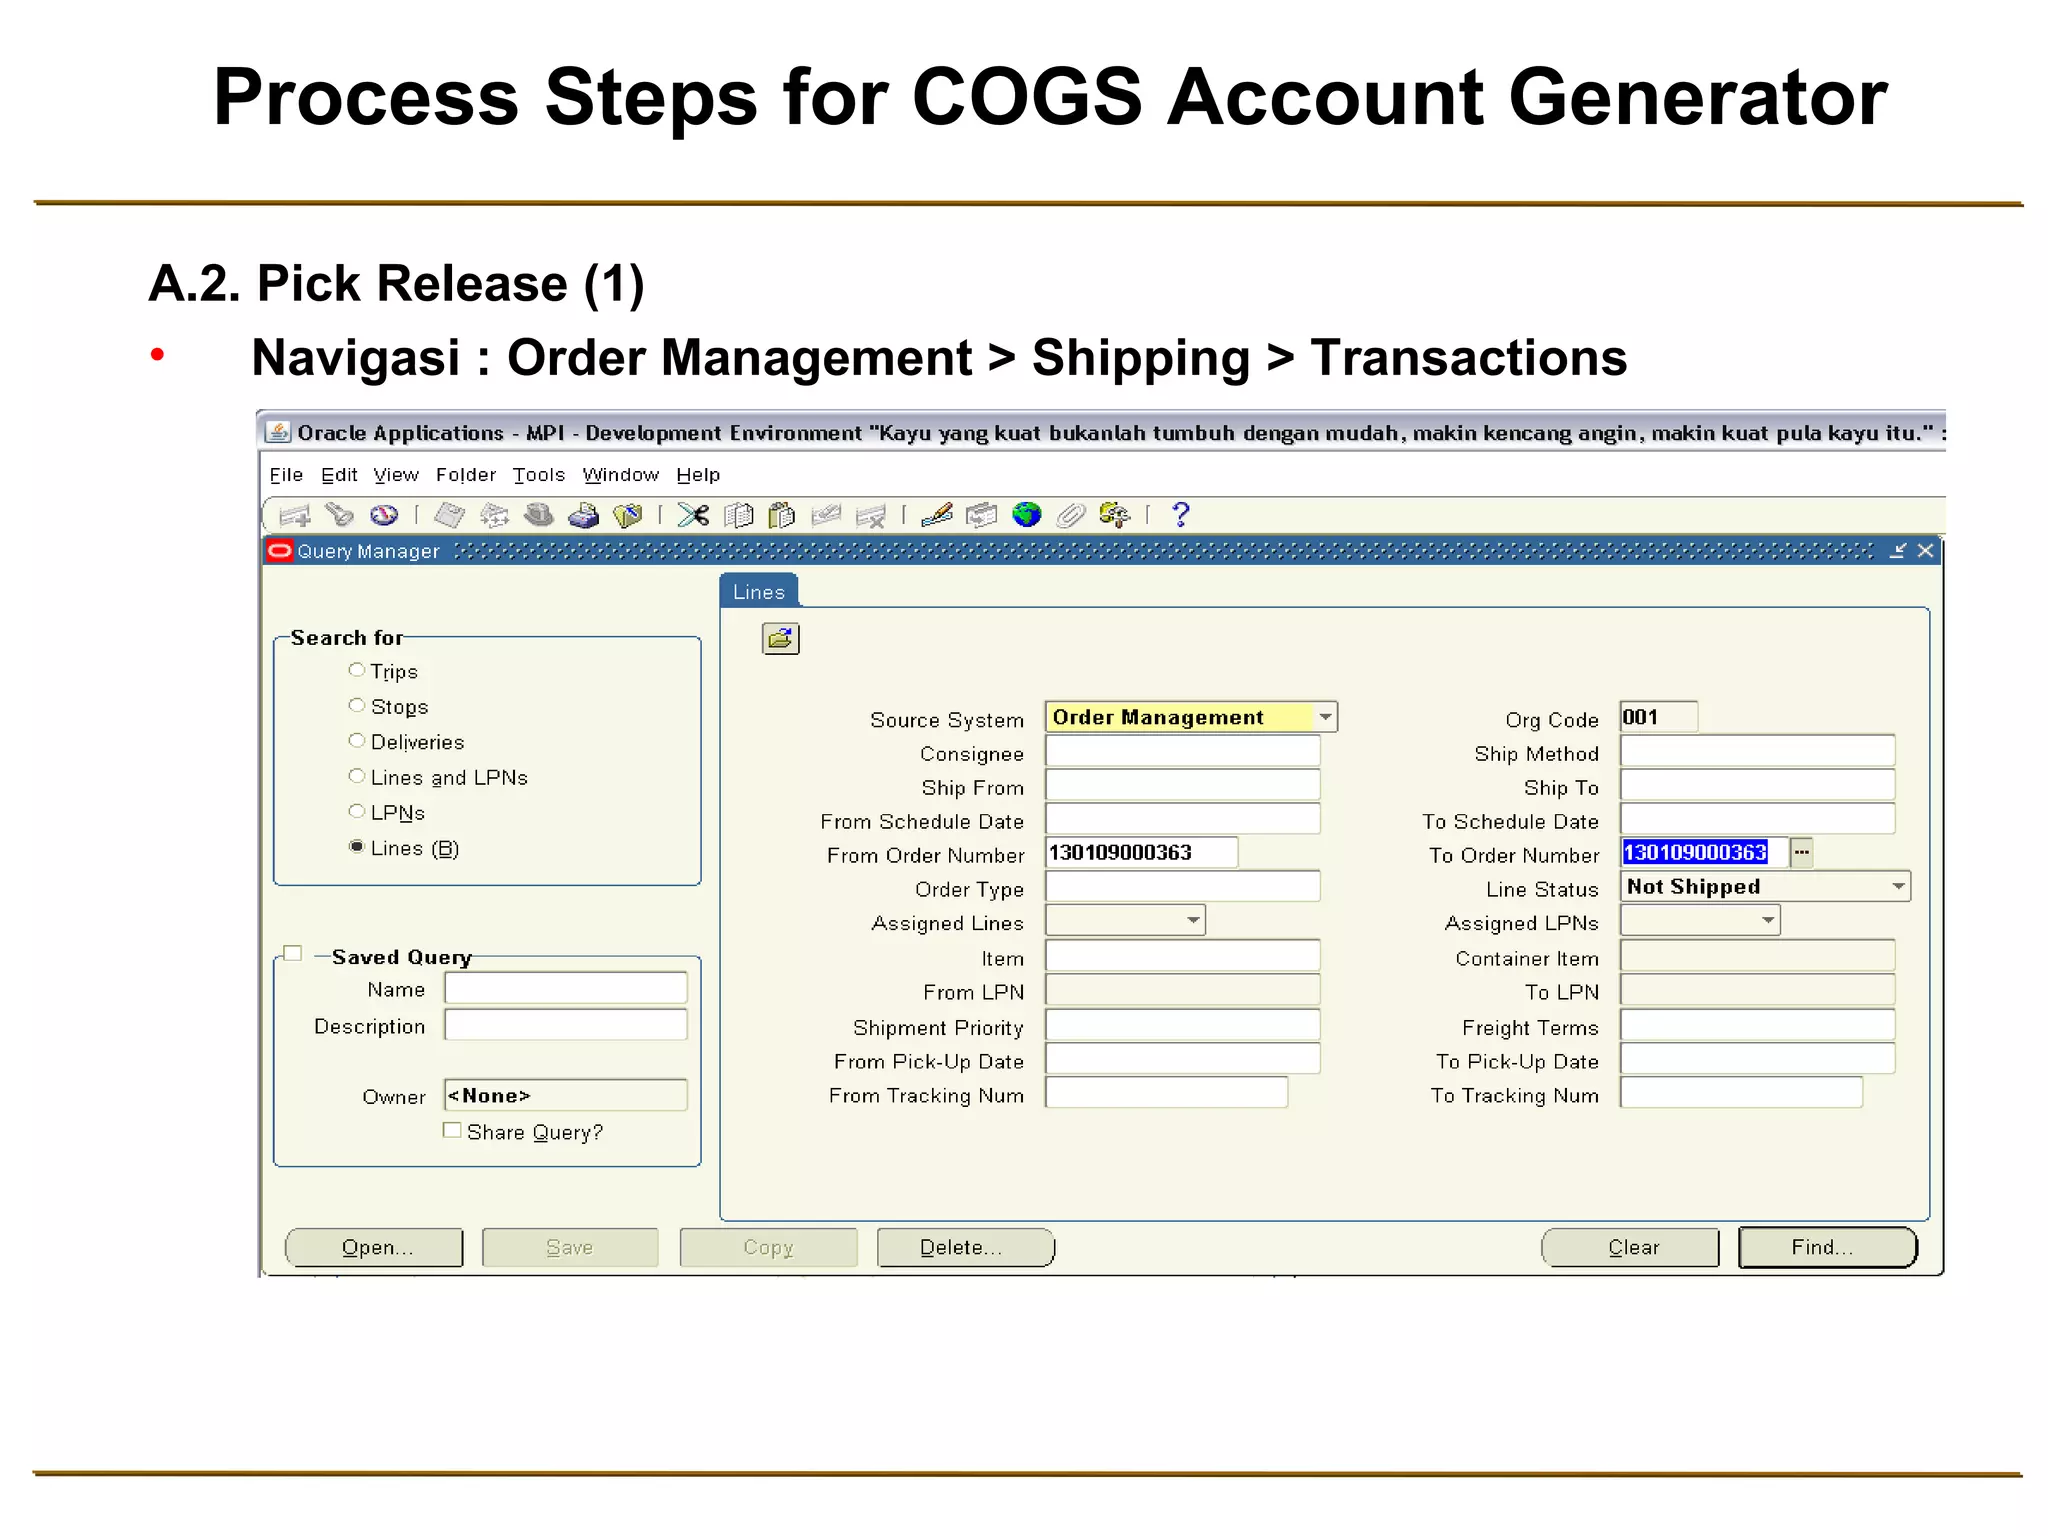The image size is (2048, 1536).
Task: Select the Lines and LPNs radio button
Action: [x=356, y=775]
